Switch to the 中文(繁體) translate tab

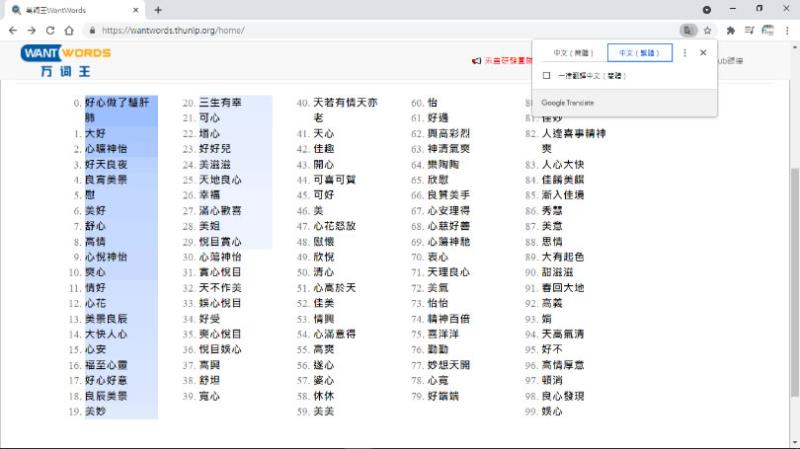[639, 53]
